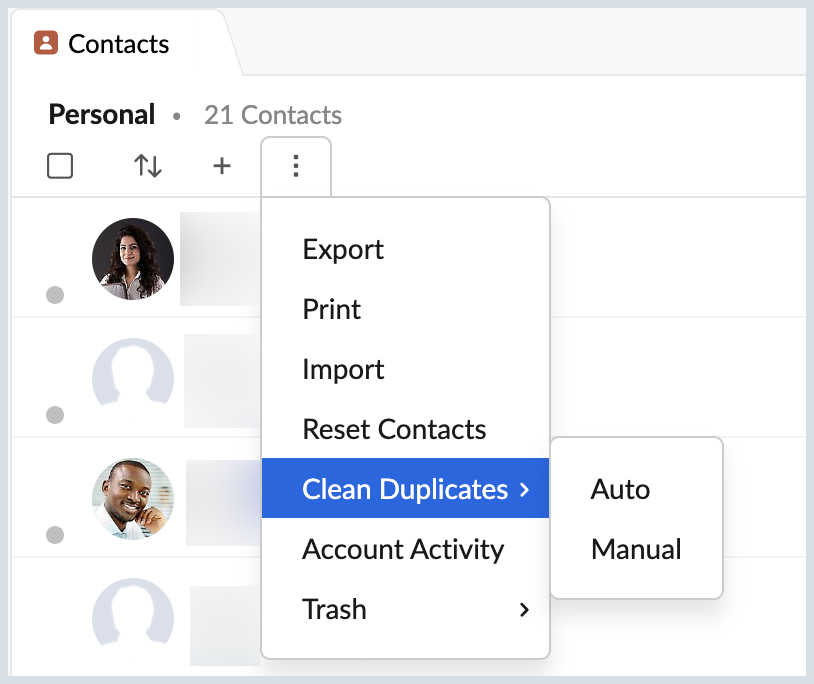Open the woman's contact photo
The image size is (814, 684).
tap(133, 259)
